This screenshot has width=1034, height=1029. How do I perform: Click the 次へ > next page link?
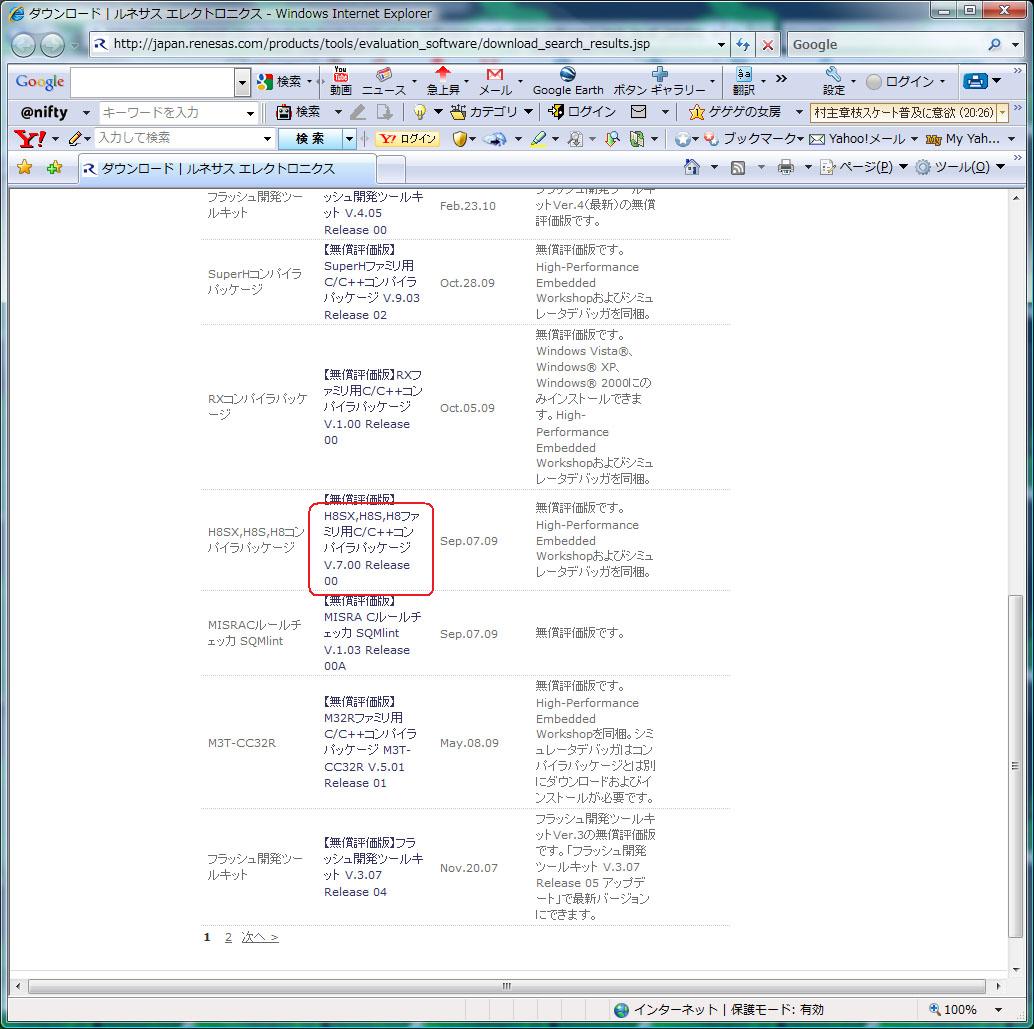260,937
